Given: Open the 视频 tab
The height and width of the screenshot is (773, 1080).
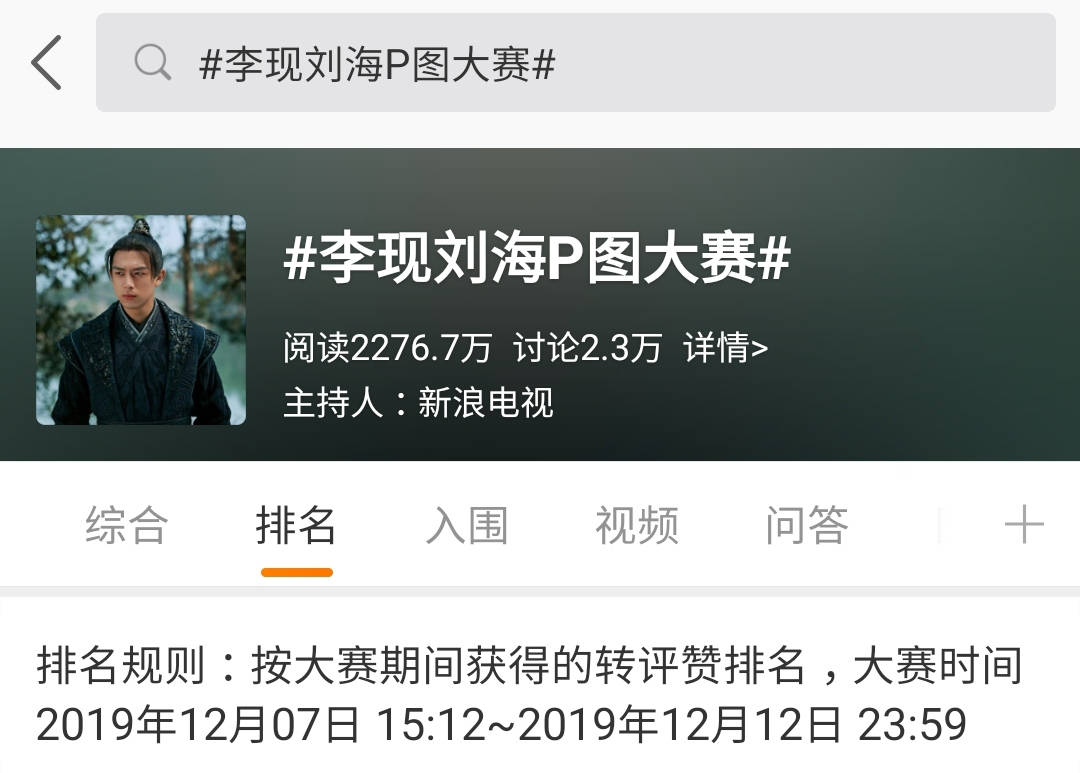Looking at the screenshot, I should click(x=637, y=525).
